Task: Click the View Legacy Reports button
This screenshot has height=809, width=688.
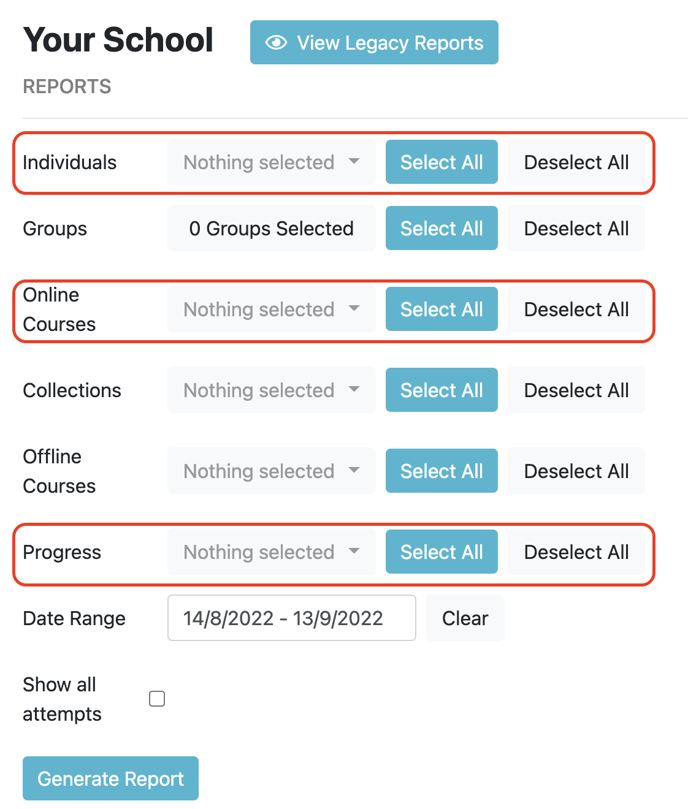Action: pyautogui.click(x=374, y=42)
